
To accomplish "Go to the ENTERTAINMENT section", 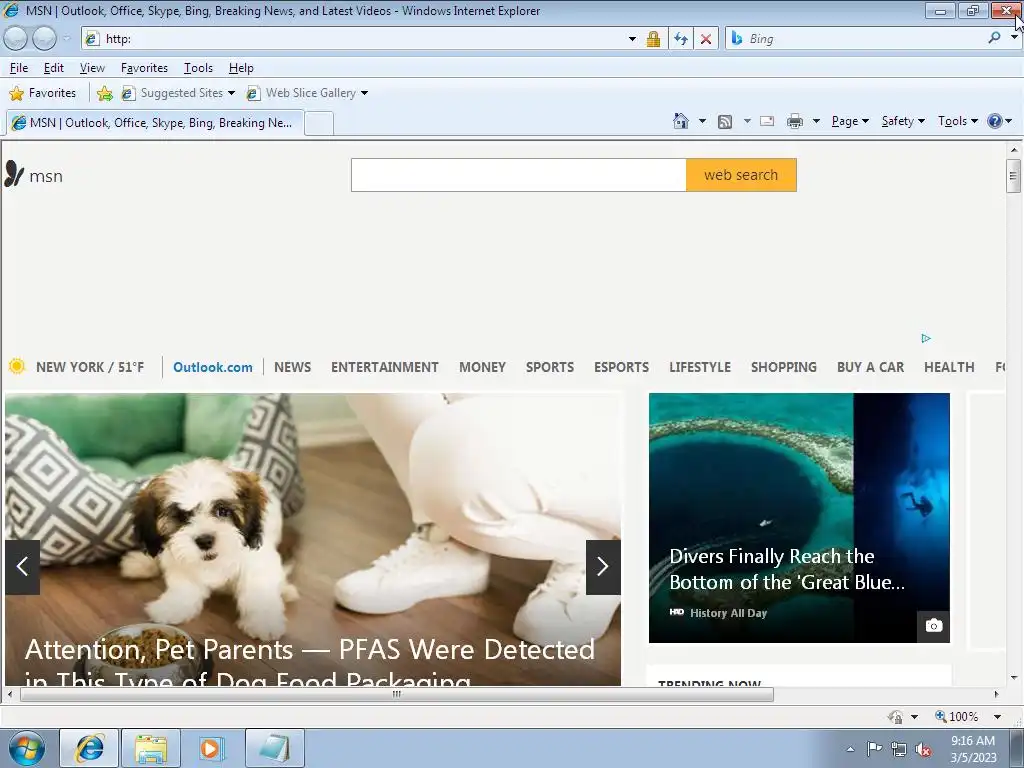I will (385, 367).
